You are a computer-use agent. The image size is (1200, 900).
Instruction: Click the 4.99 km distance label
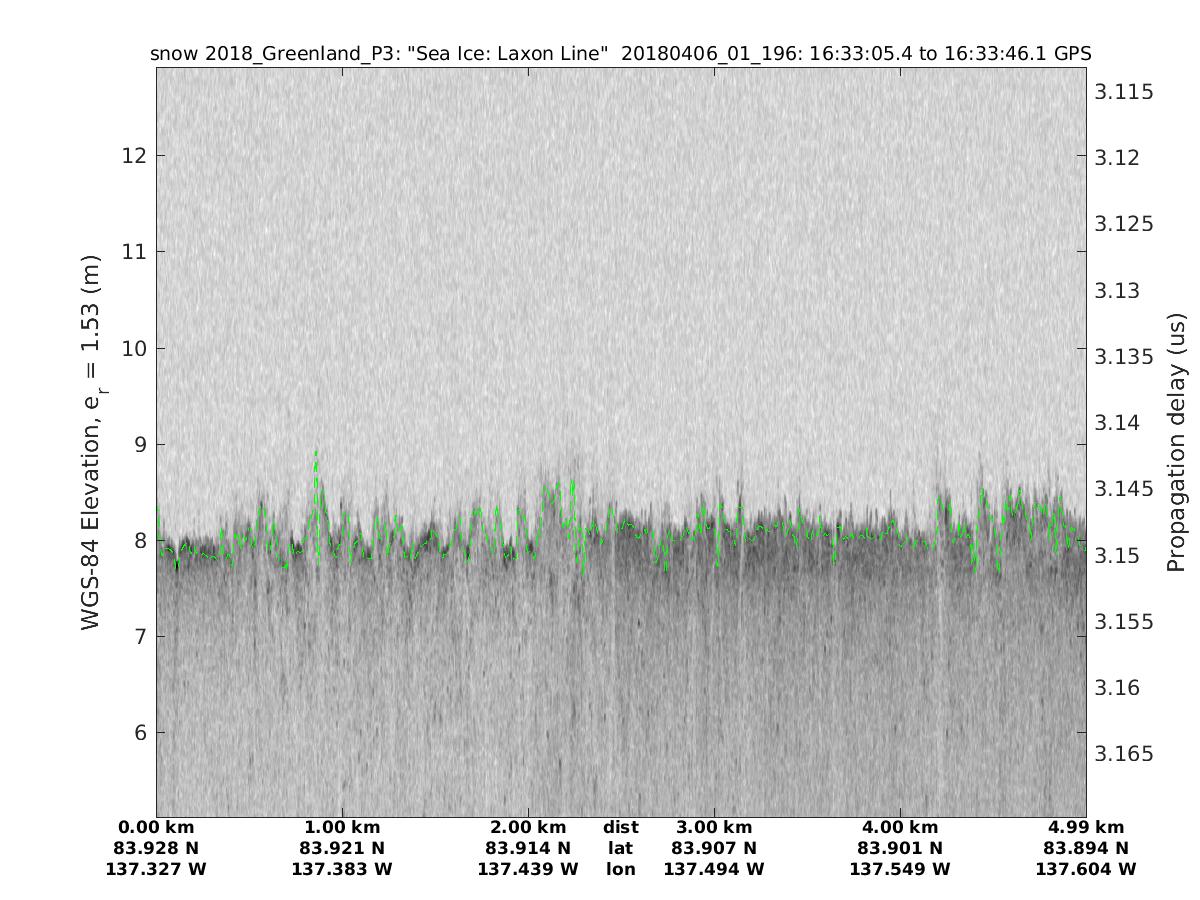click(1086, 828)
